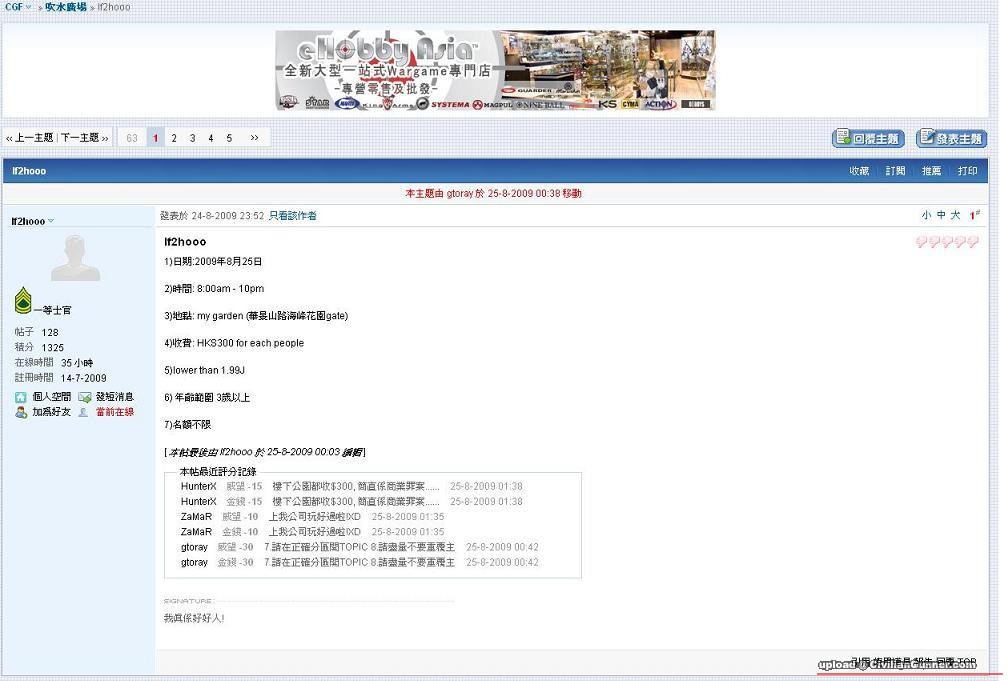Open the 收藏 favorite menu item
1008x681 pixels.
coord(859,171)
